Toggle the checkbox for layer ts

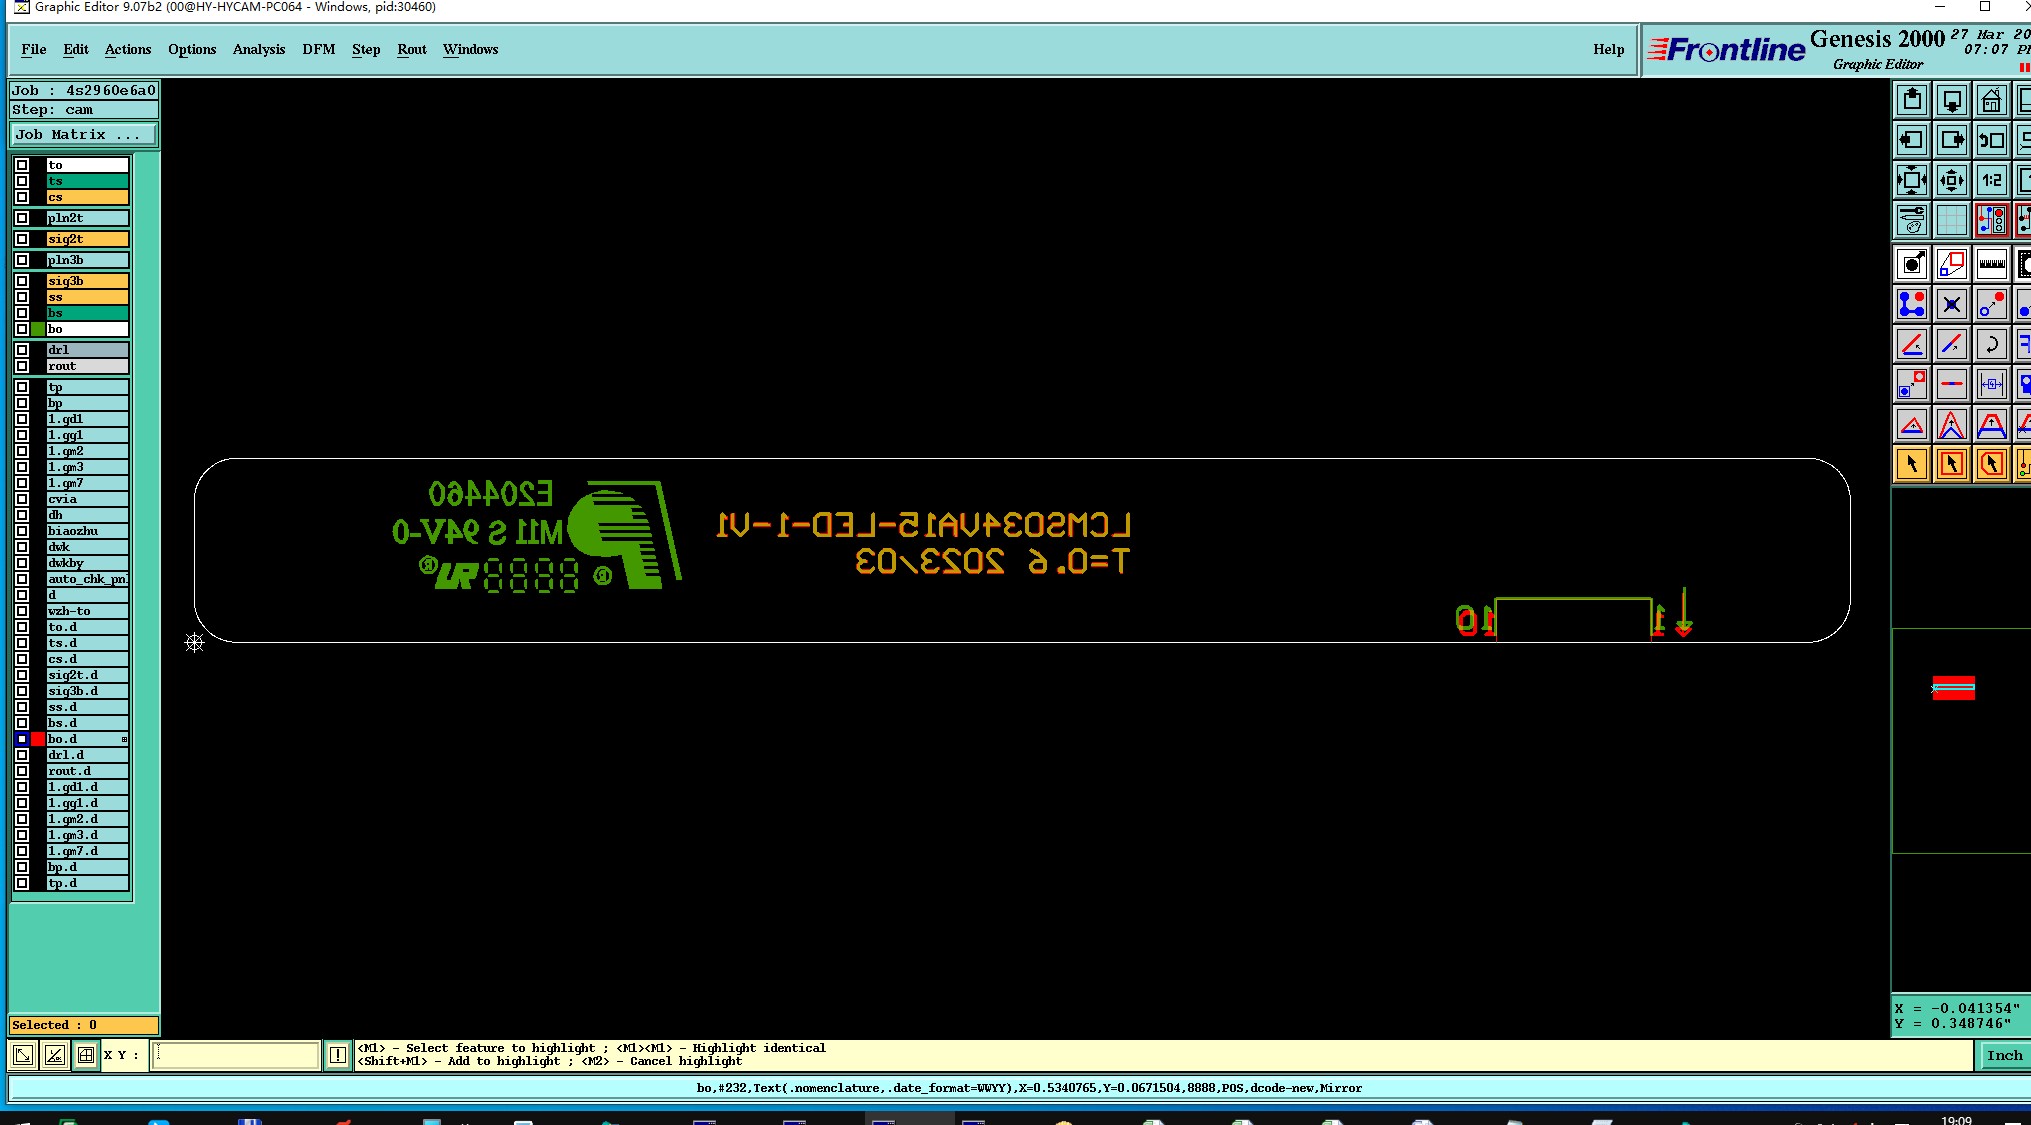click(22, 181)
